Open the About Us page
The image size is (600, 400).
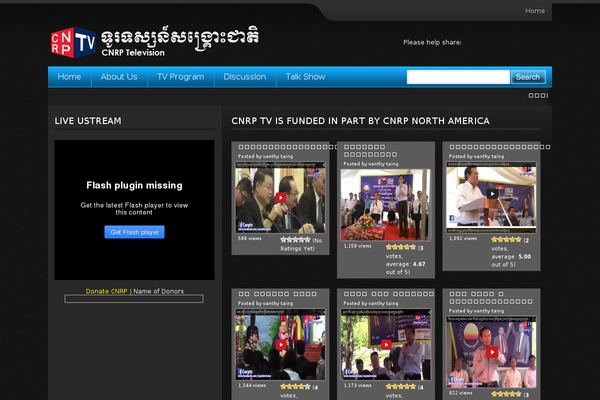coord(119,77)
